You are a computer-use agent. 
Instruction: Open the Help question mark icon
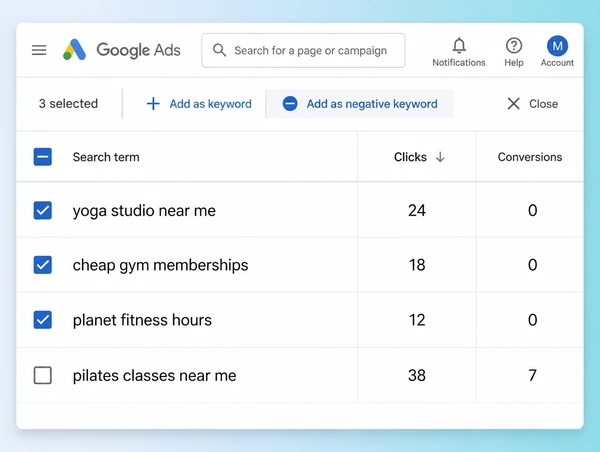pos(514,46)
